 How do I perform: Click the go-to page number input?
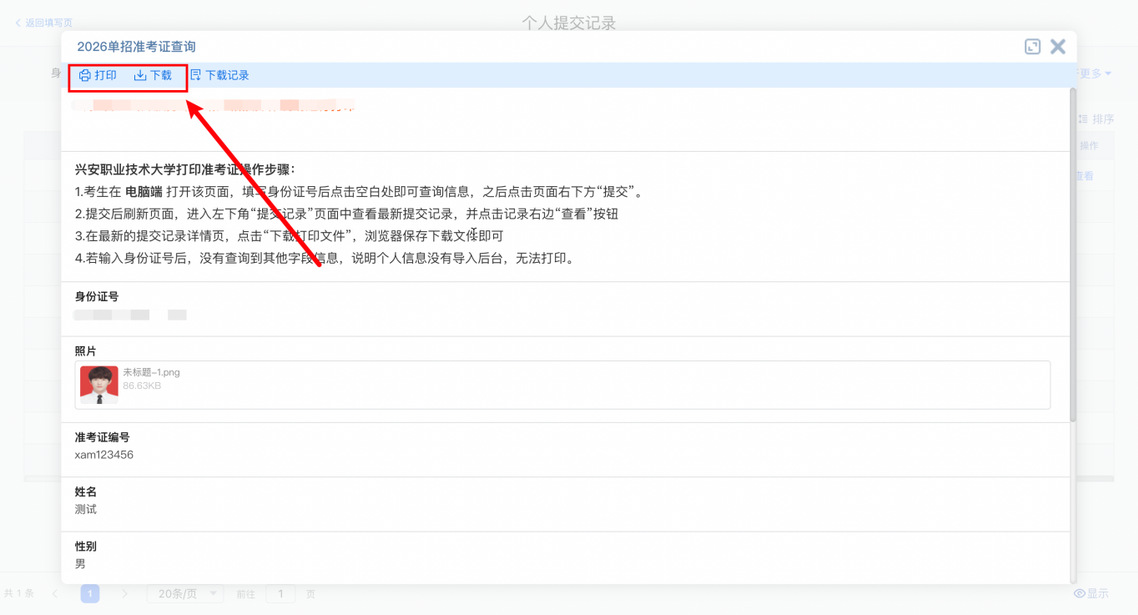(x=281, y=594)
